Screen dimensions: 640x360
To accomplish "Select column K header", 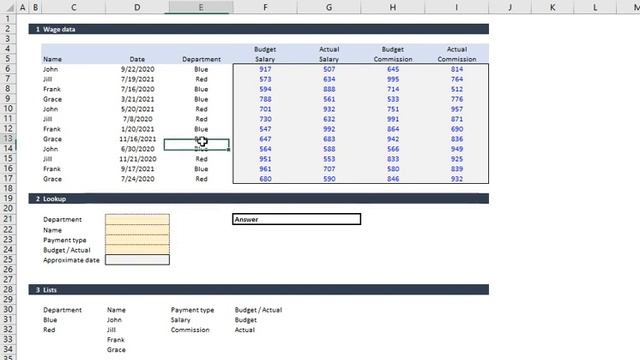I will [x=552, y=7].
